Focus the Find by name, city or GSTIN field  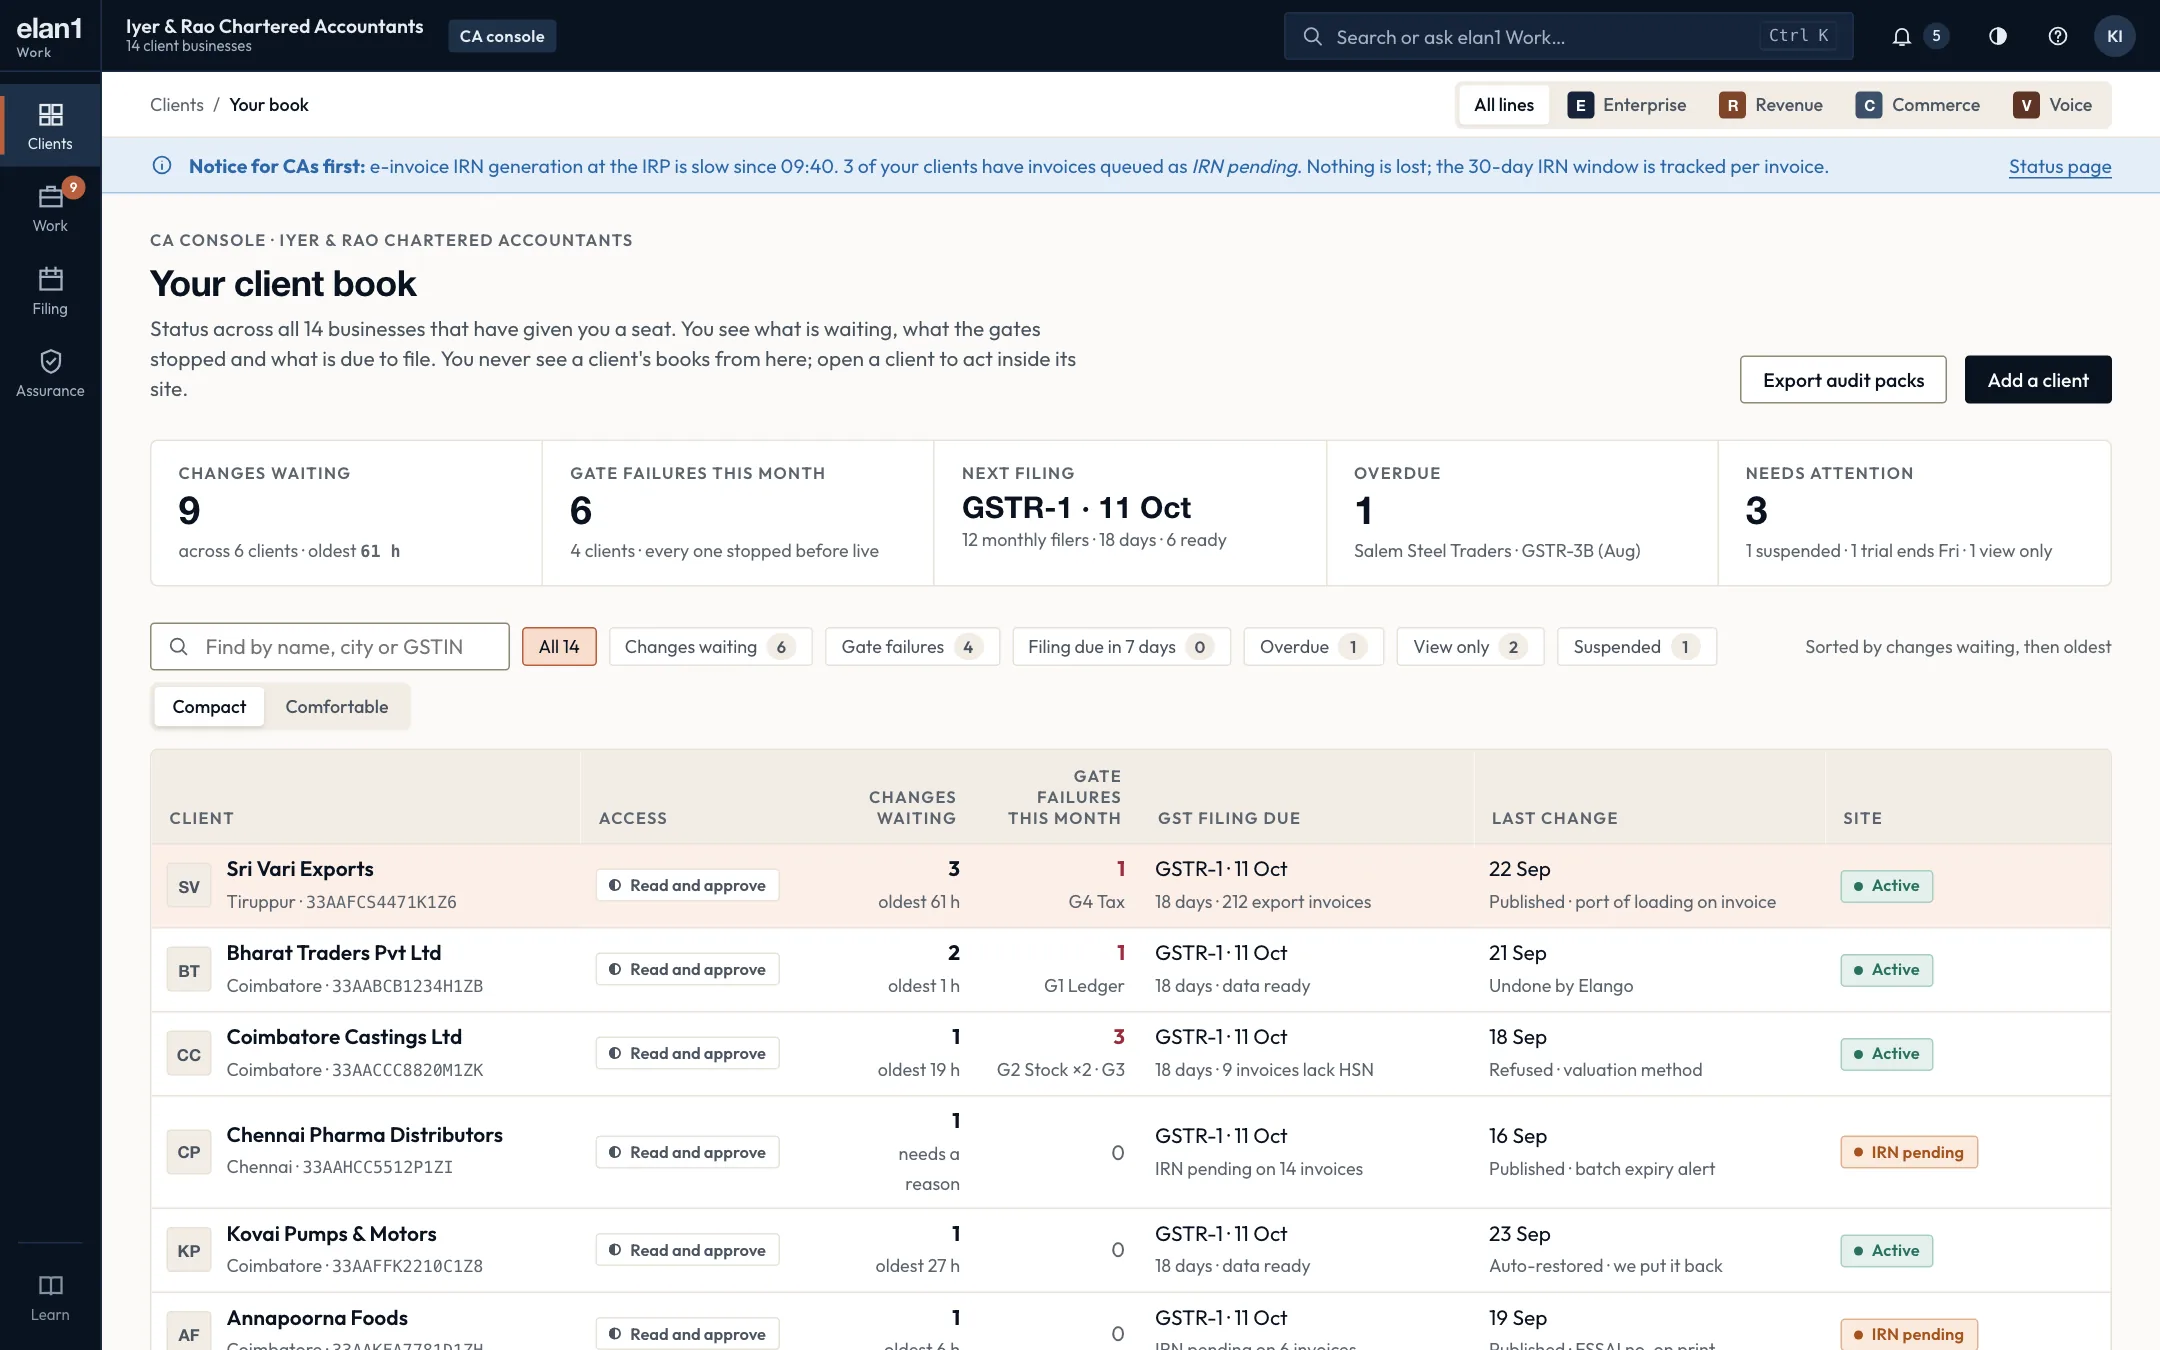[330, 647]
